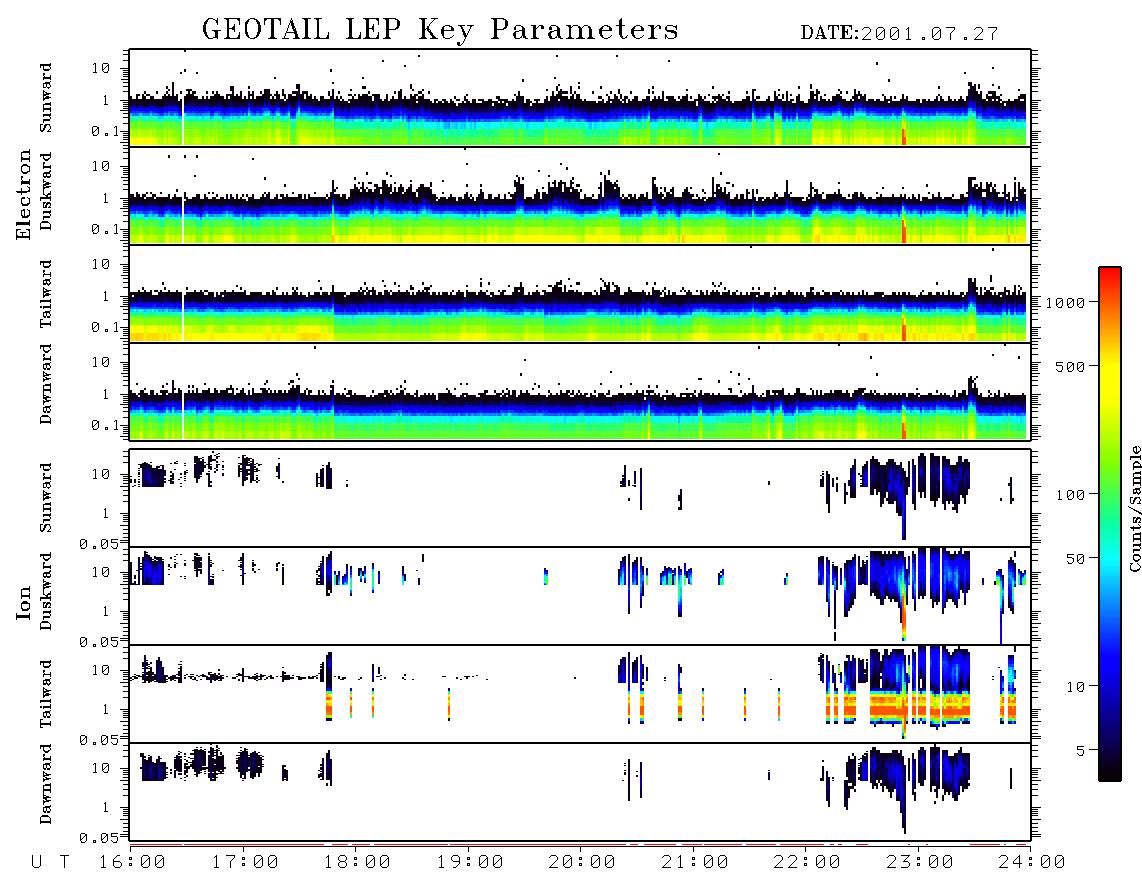Click the 5 colorbar tick value
The width and height of the screenshot is (1142, 880).
coord(1081,751)
